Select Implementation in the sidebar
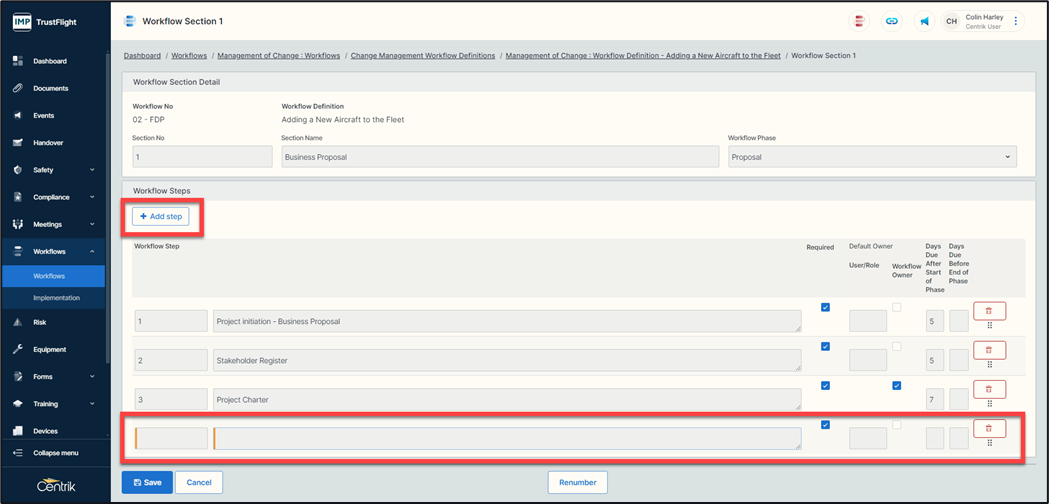This screenshot has height=504, width=1049. 56,298
